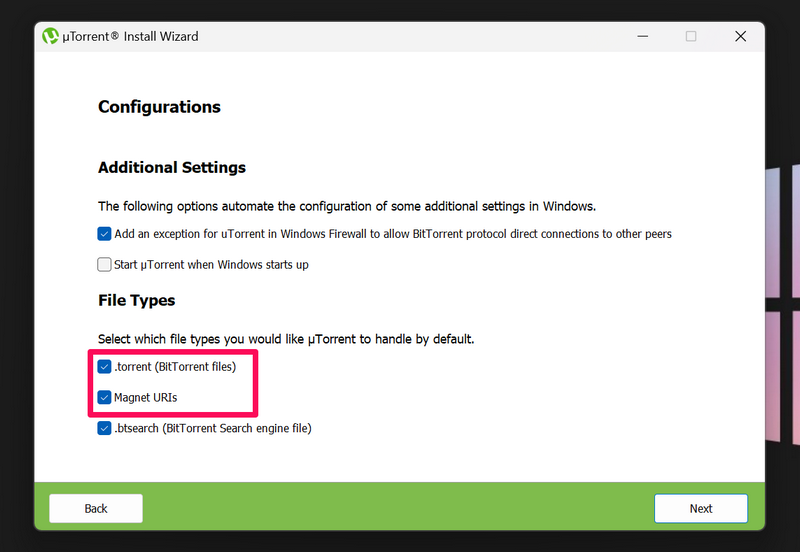The height and width of the screenshot is (552, 800).
Task: Click the grayed-out maximize window button
Action: coord(691,36)
